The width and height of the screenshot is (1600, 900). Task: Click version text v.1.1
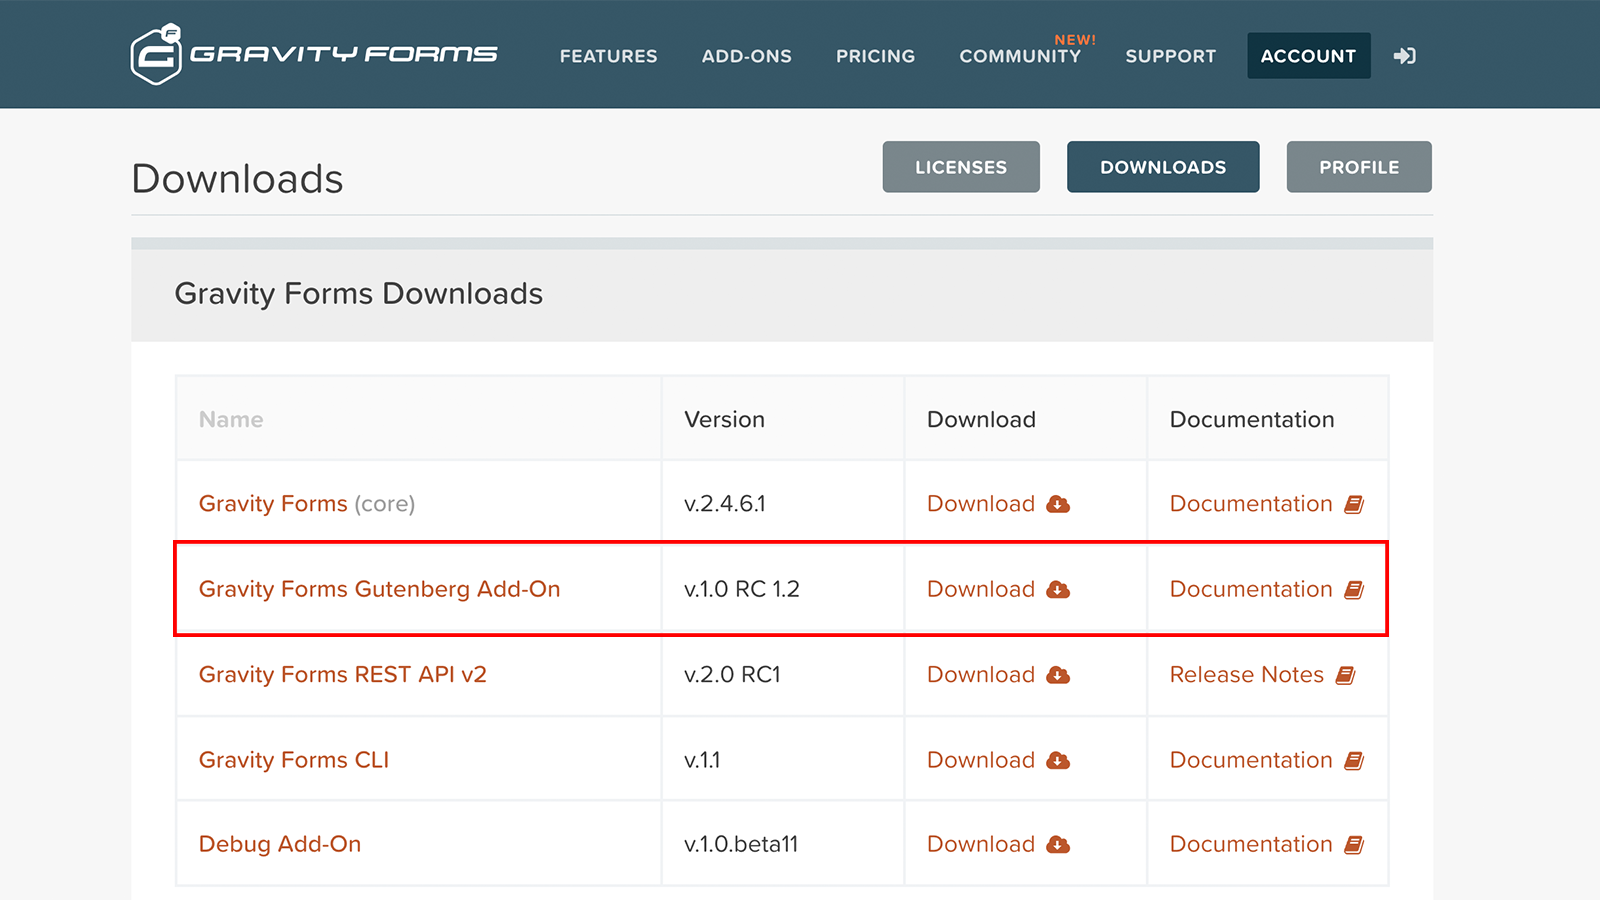[x=702, y=760]
